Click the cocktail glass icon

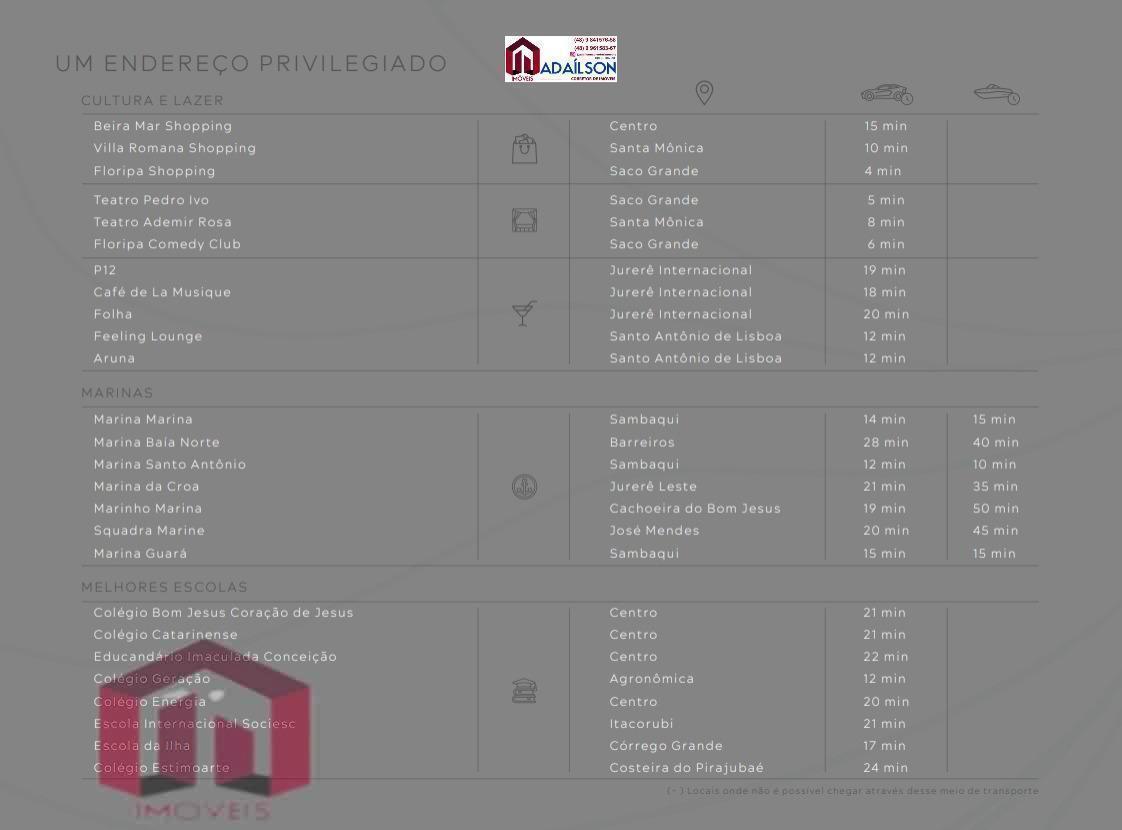(x=524, y=313)
